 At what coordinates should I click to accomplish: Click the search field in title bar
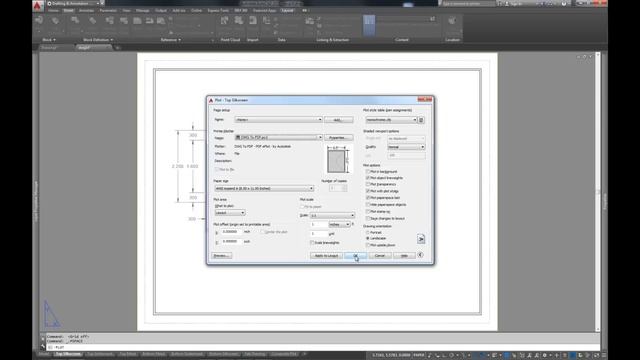click(x=468, y=3)
